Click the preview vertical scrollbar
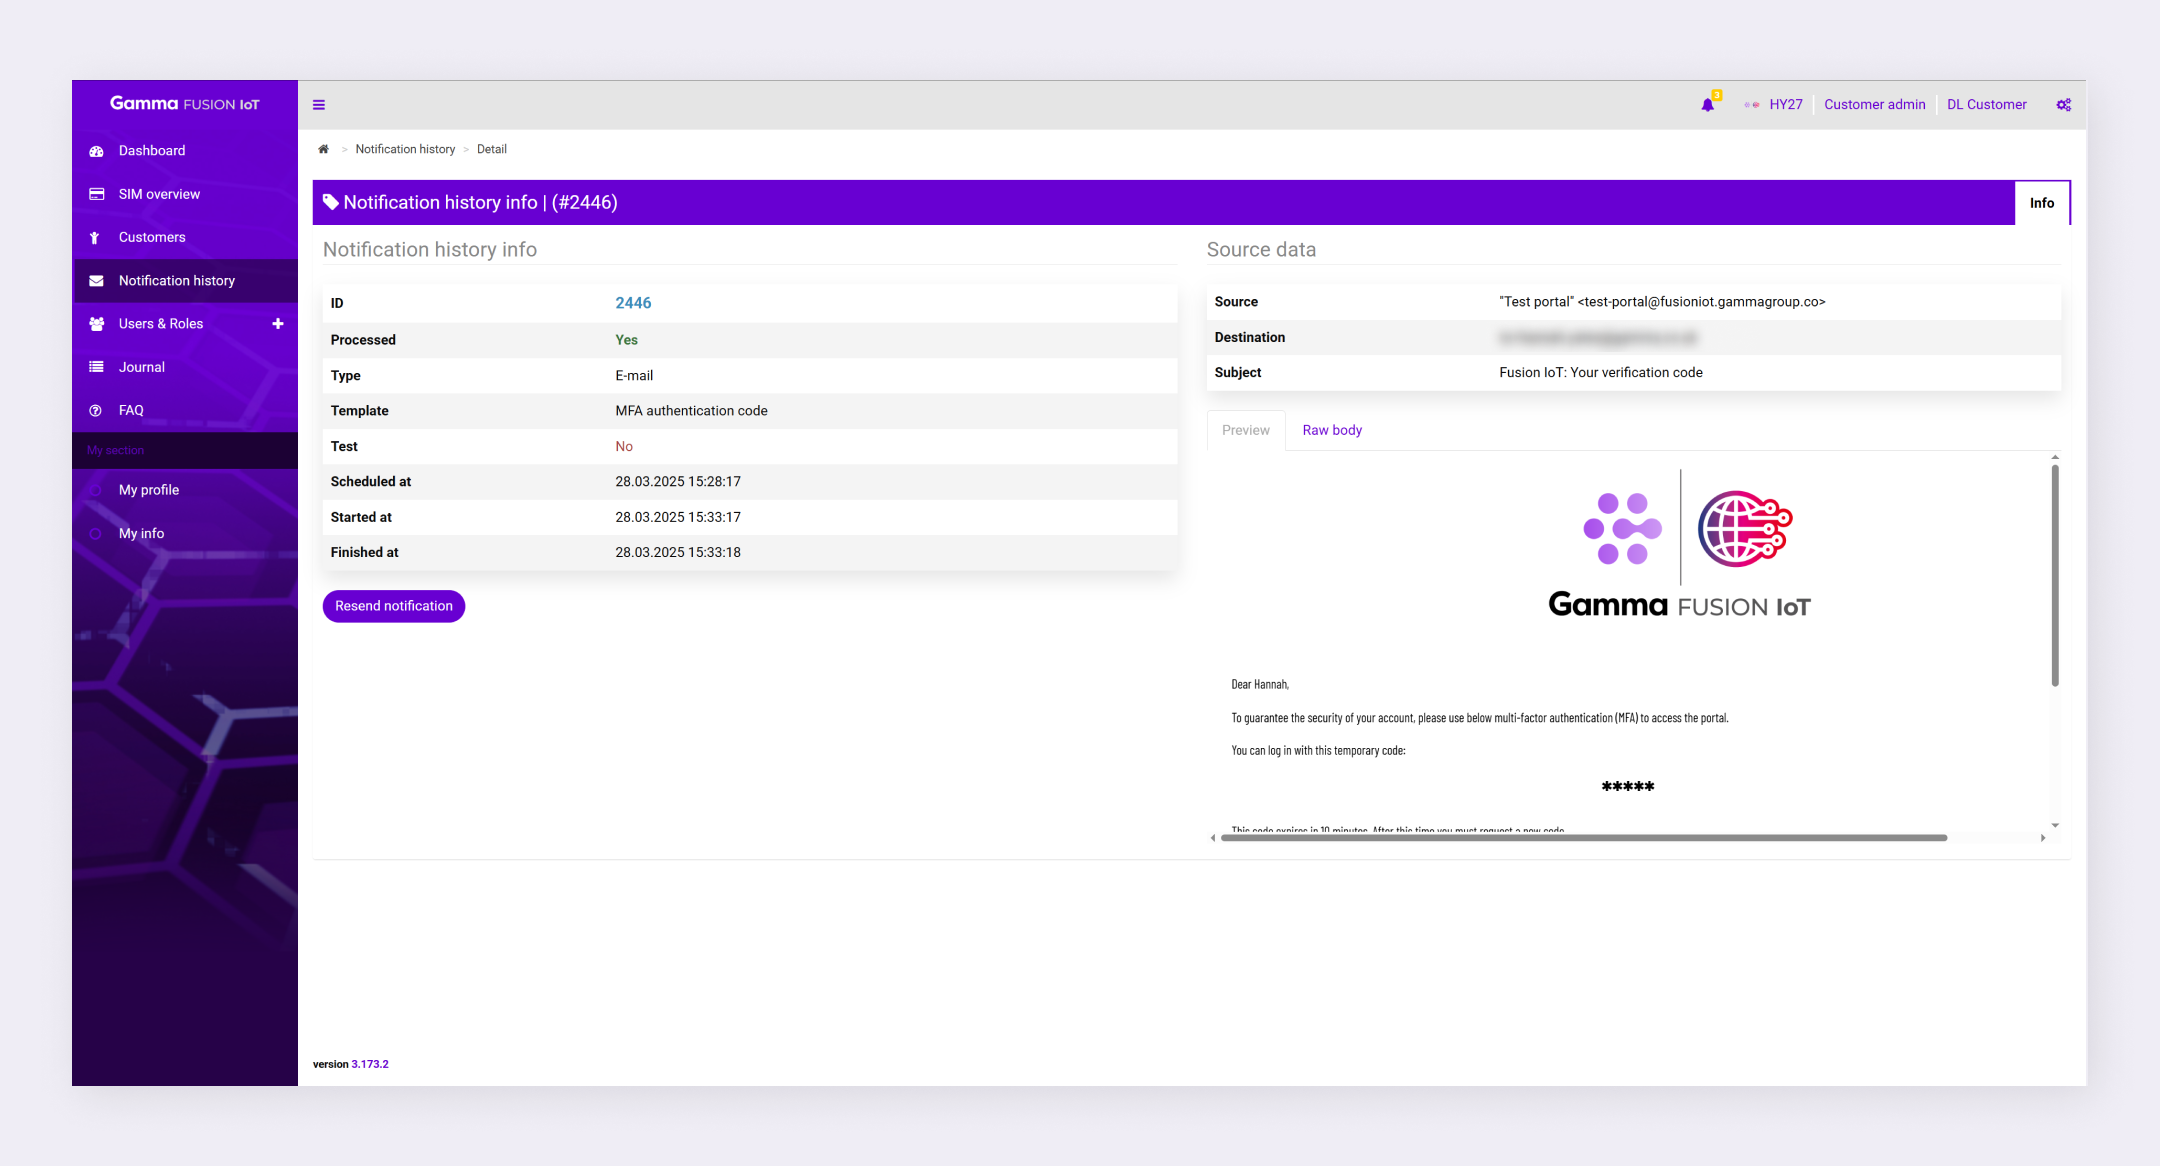This screenshot has width=2160, height=1166. click(2055, 575)
